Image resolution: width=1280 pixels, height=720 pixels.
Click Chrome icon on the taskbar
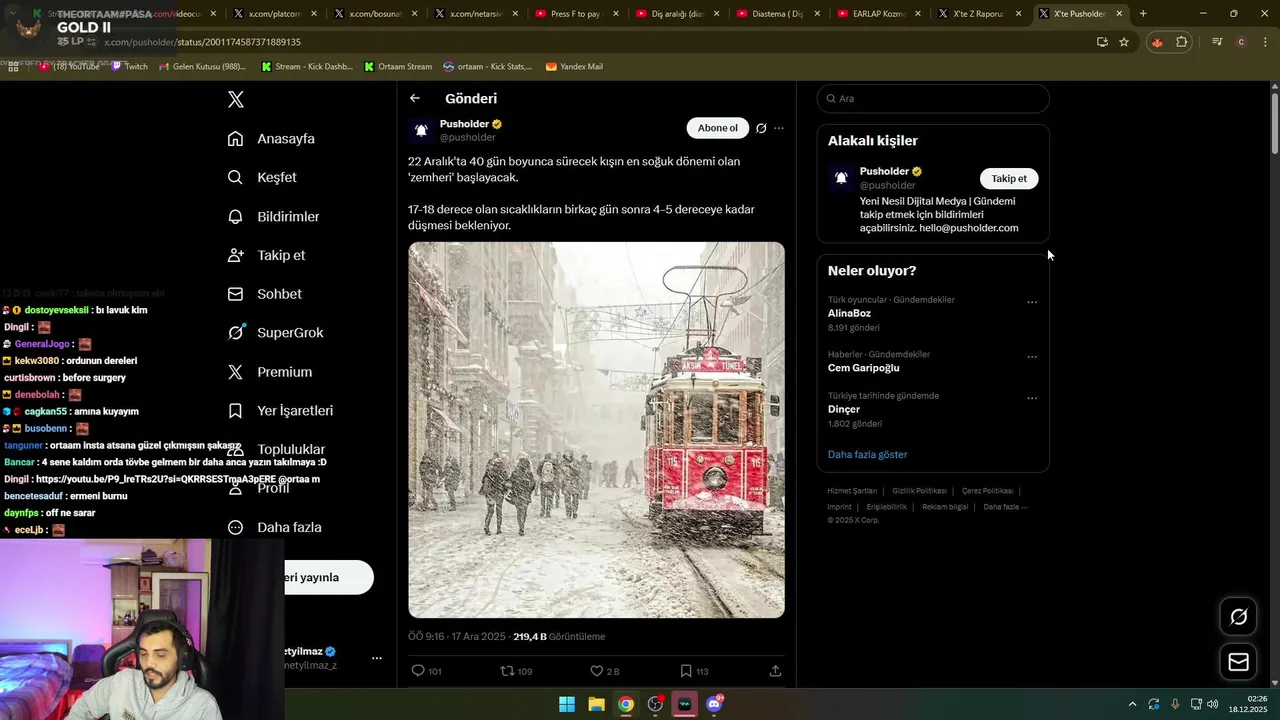click(x=625, y=704)
